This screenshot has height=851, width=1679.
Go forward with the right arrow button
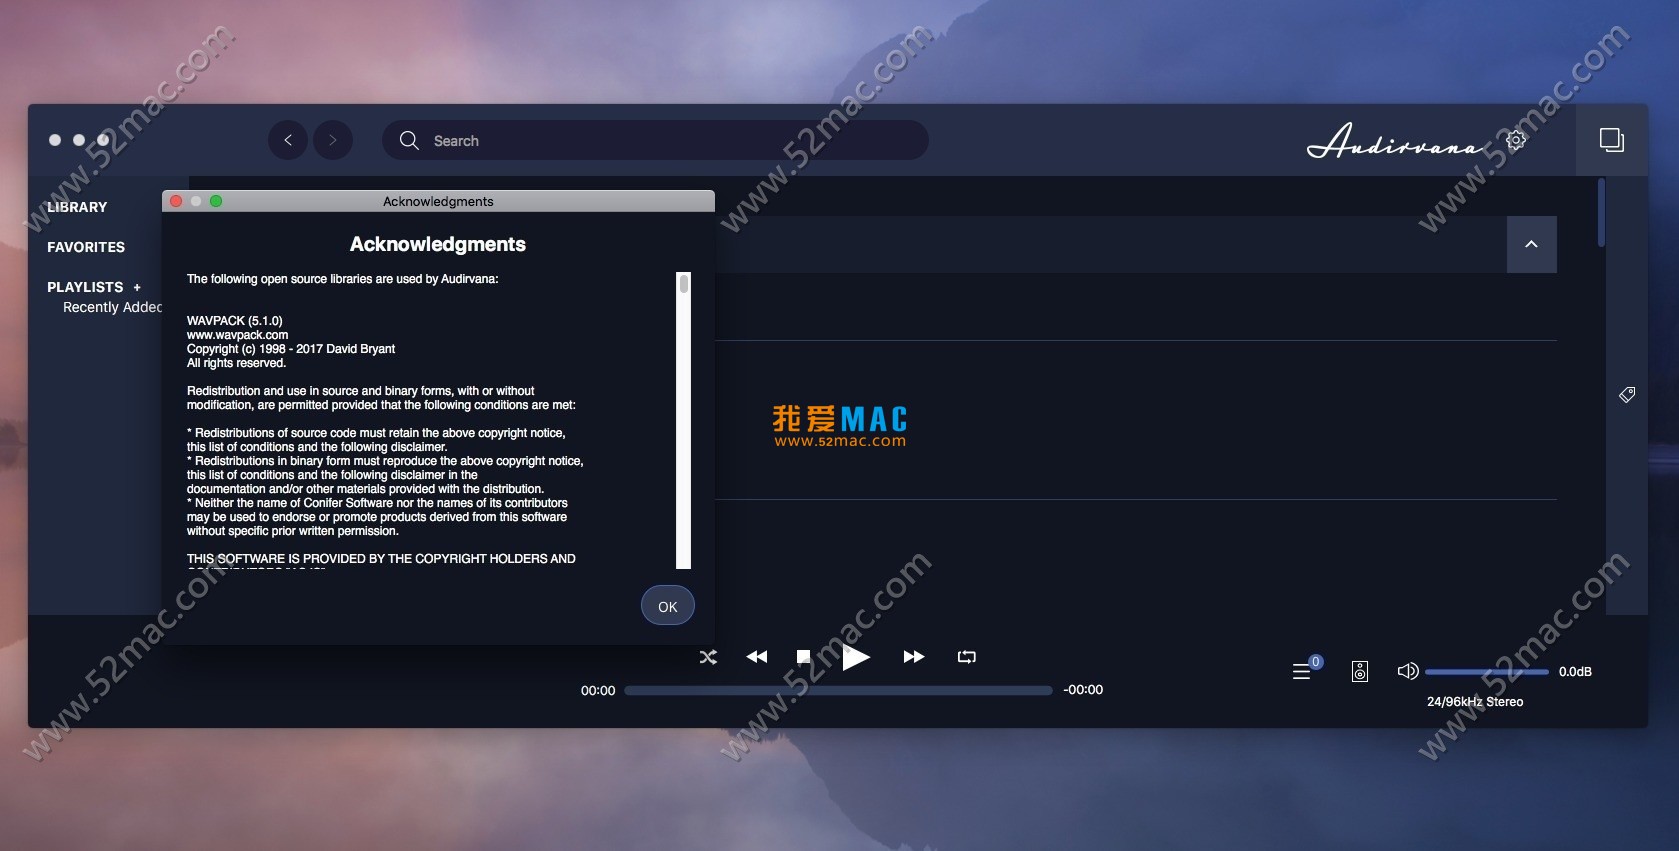point(333,140)
